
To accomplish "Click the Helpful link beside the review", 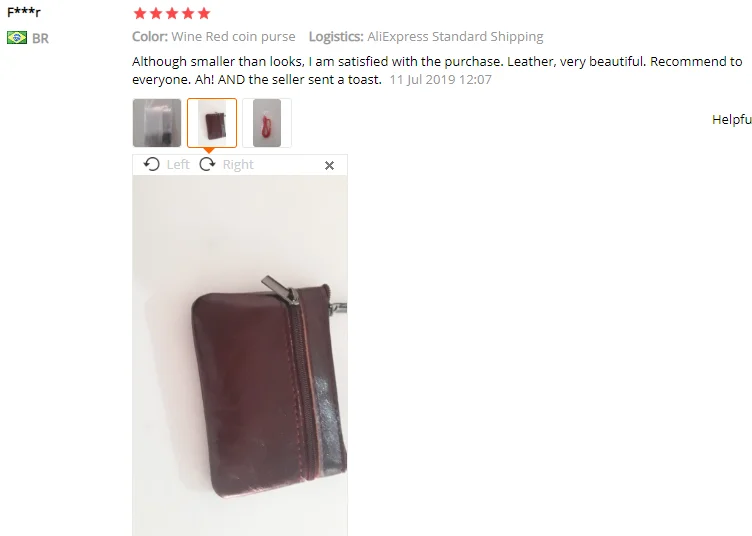I will [x=731, y=119].
